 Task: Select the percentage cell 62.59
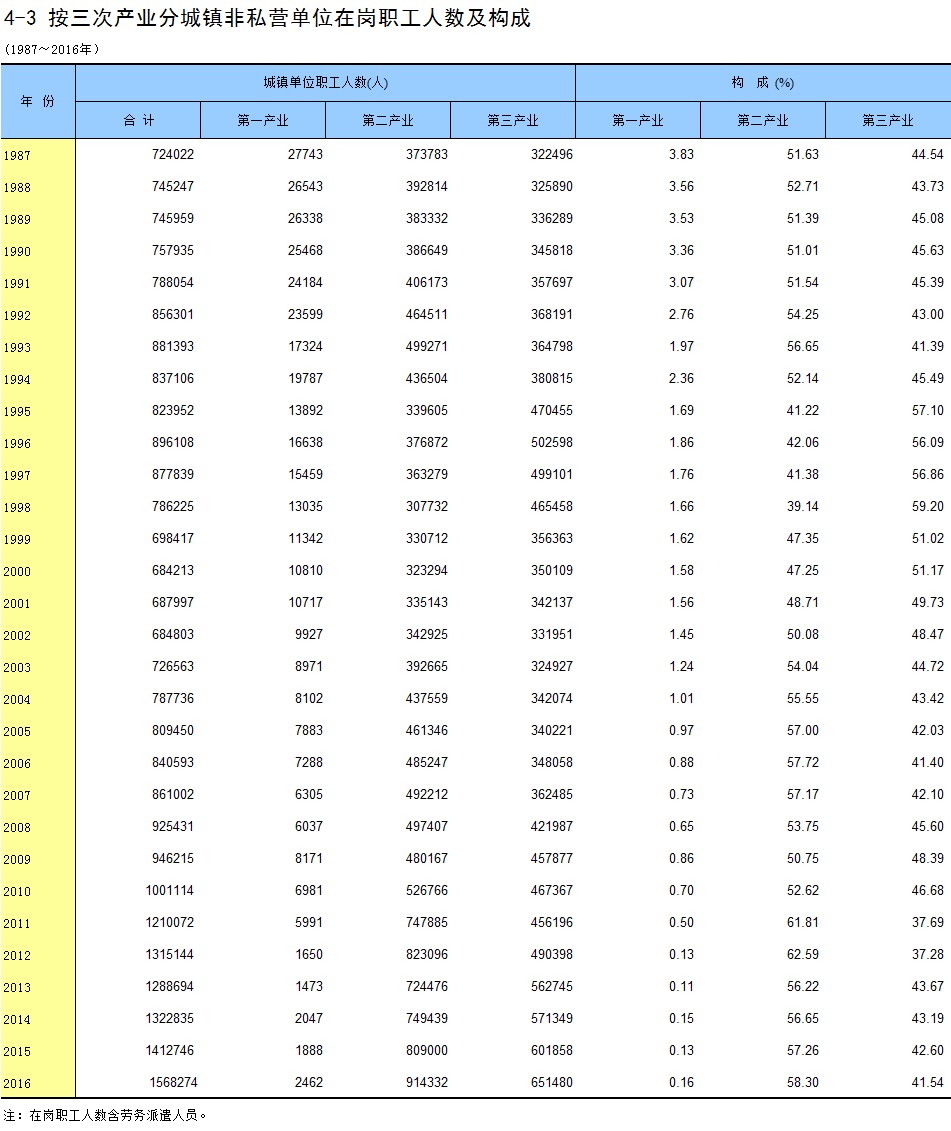pyautogui.click(x=802, y=954)
